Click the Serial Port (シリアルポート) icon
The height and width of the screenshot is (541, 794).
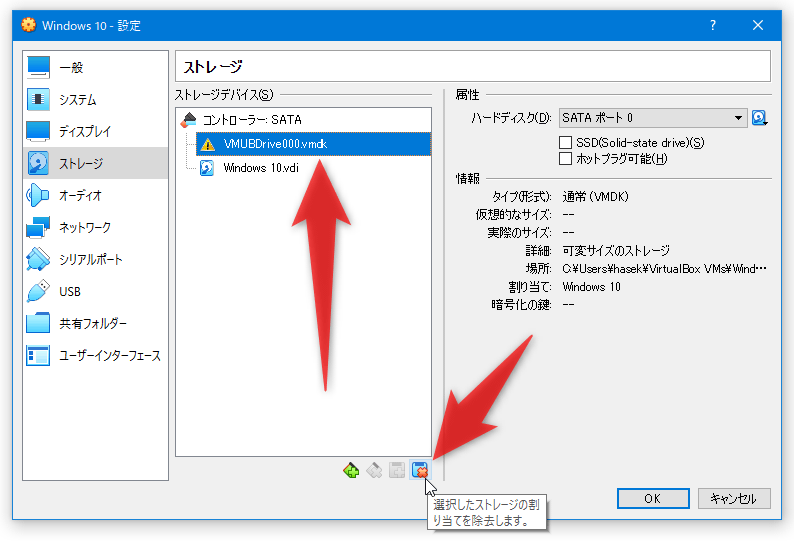pos(38,259)
